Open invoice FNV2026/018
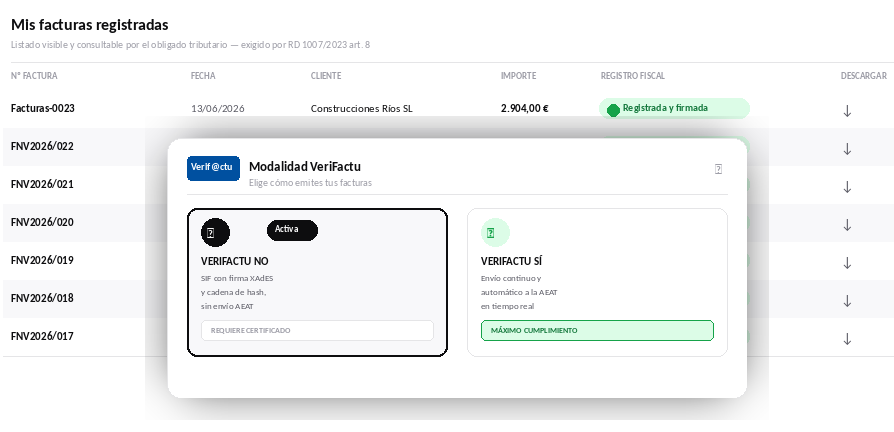This screenshot has width=894, height=432. (x=42, y=298)
